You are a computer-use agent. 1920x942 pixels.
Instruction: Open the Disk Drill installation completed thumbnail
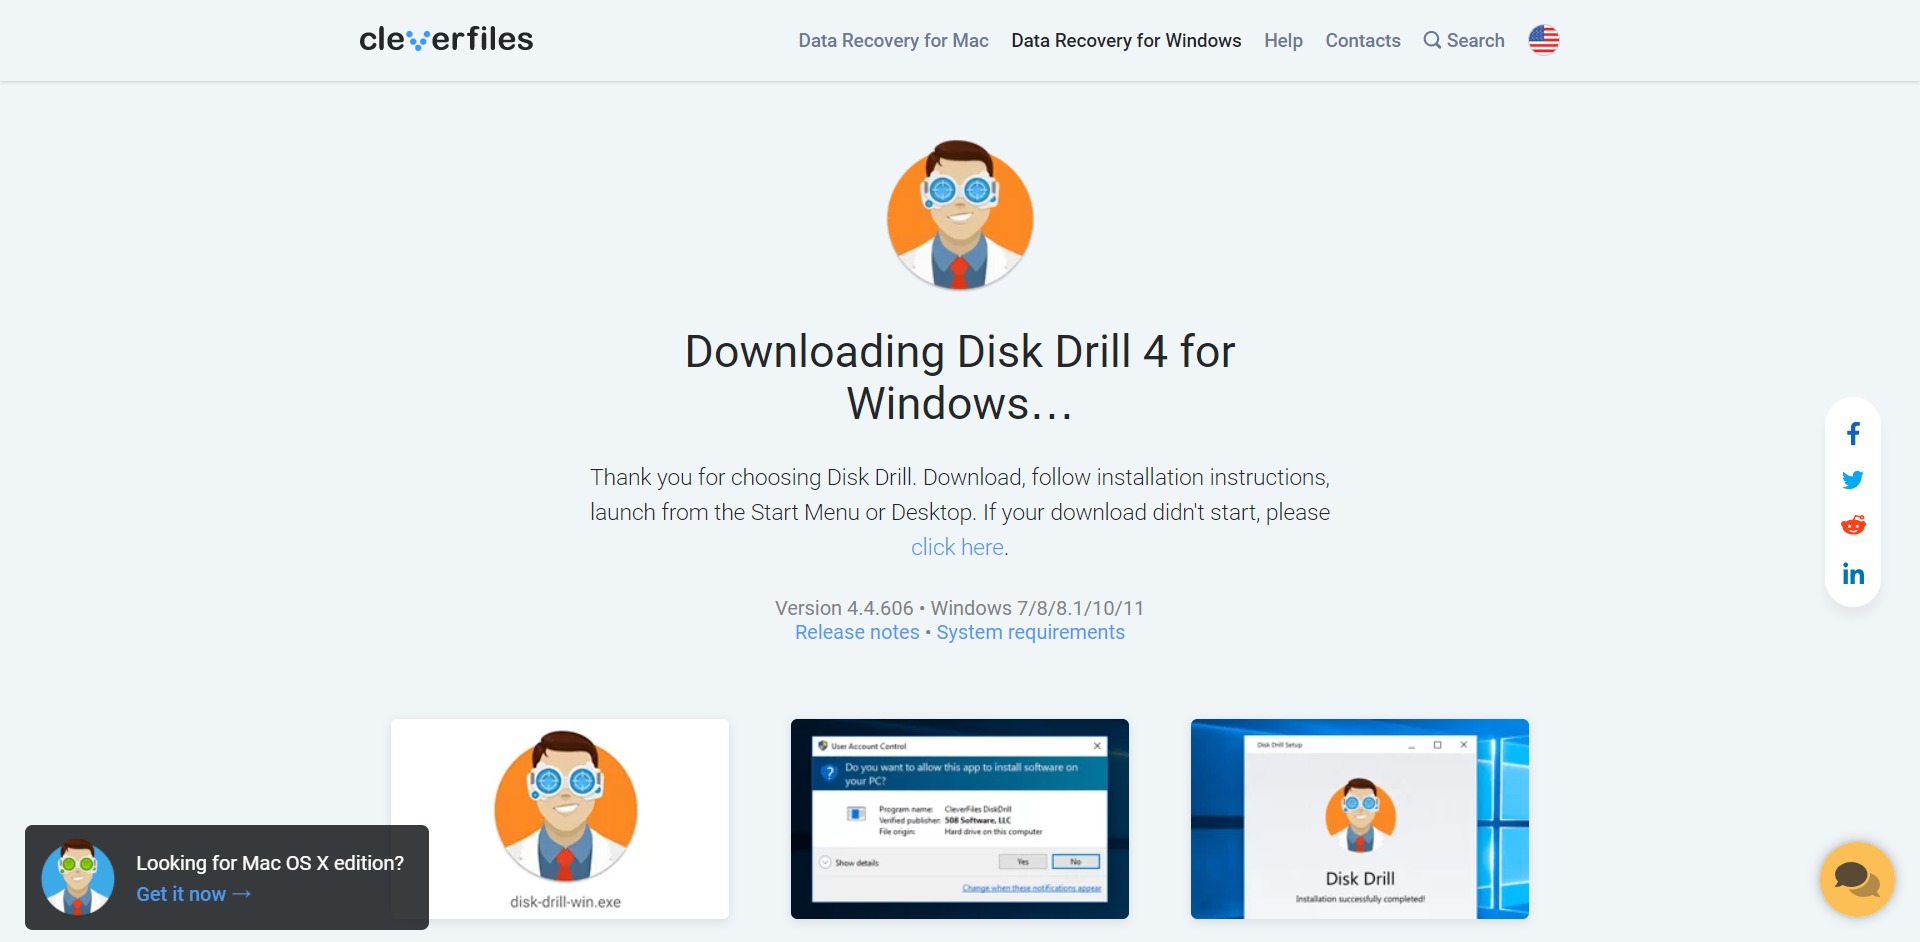point(1360,819)
